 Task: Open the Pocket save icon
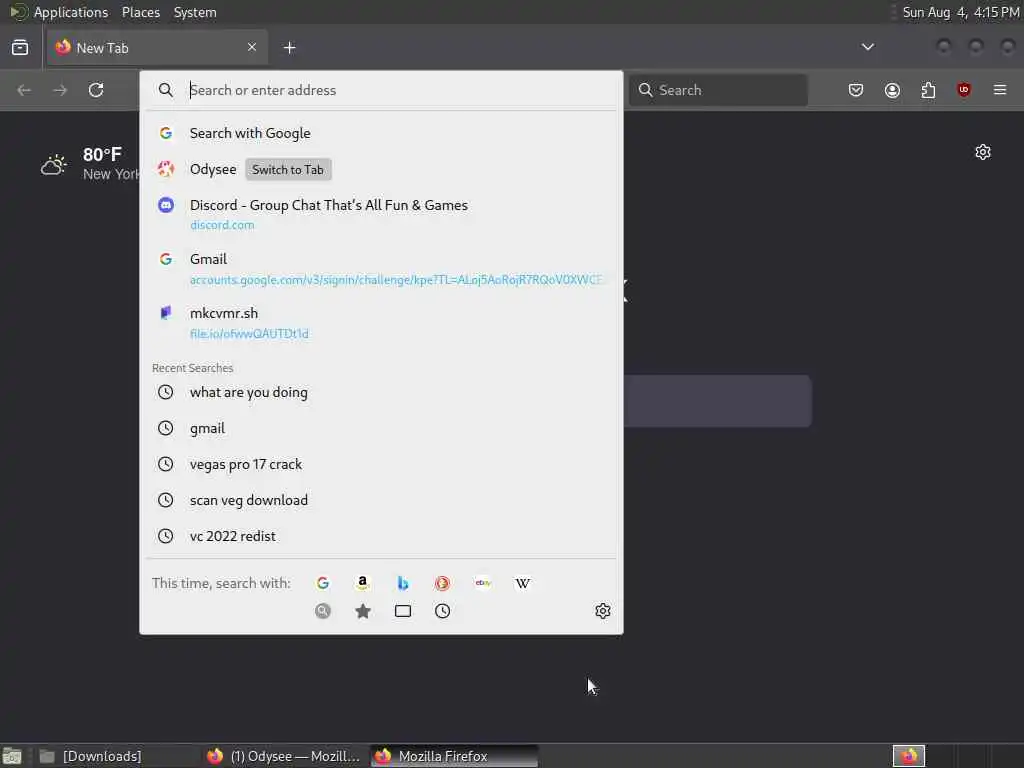(856, 90)
